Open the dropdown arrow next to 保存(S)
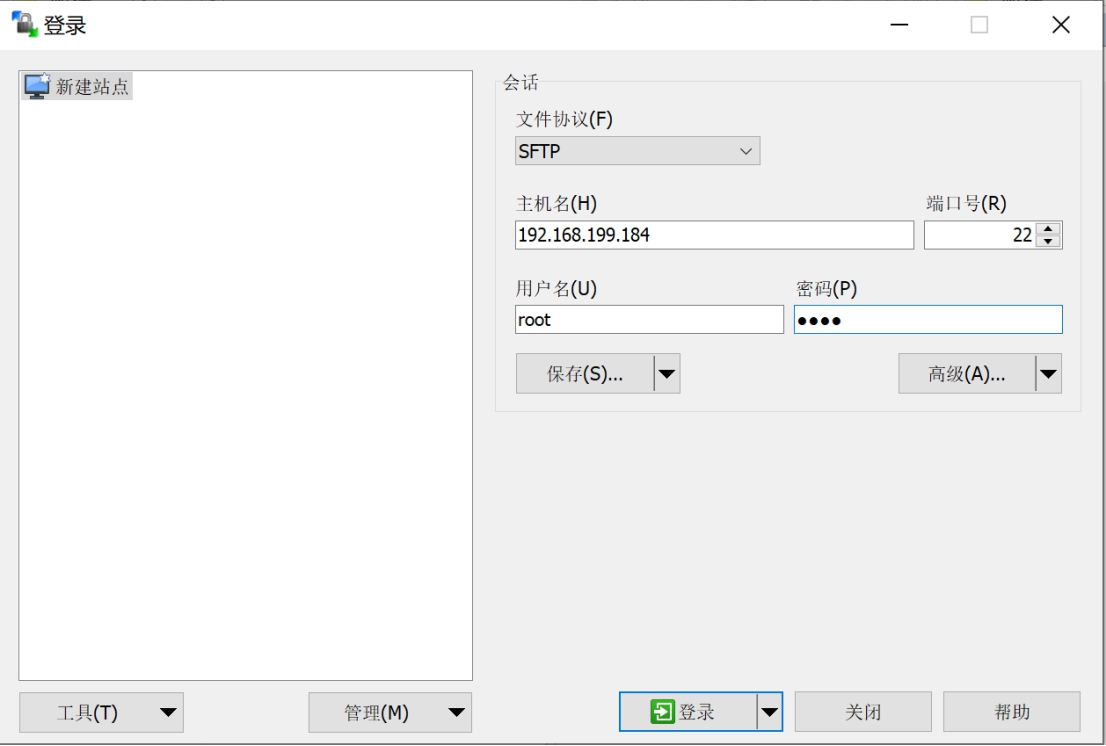 pos(666,373)
